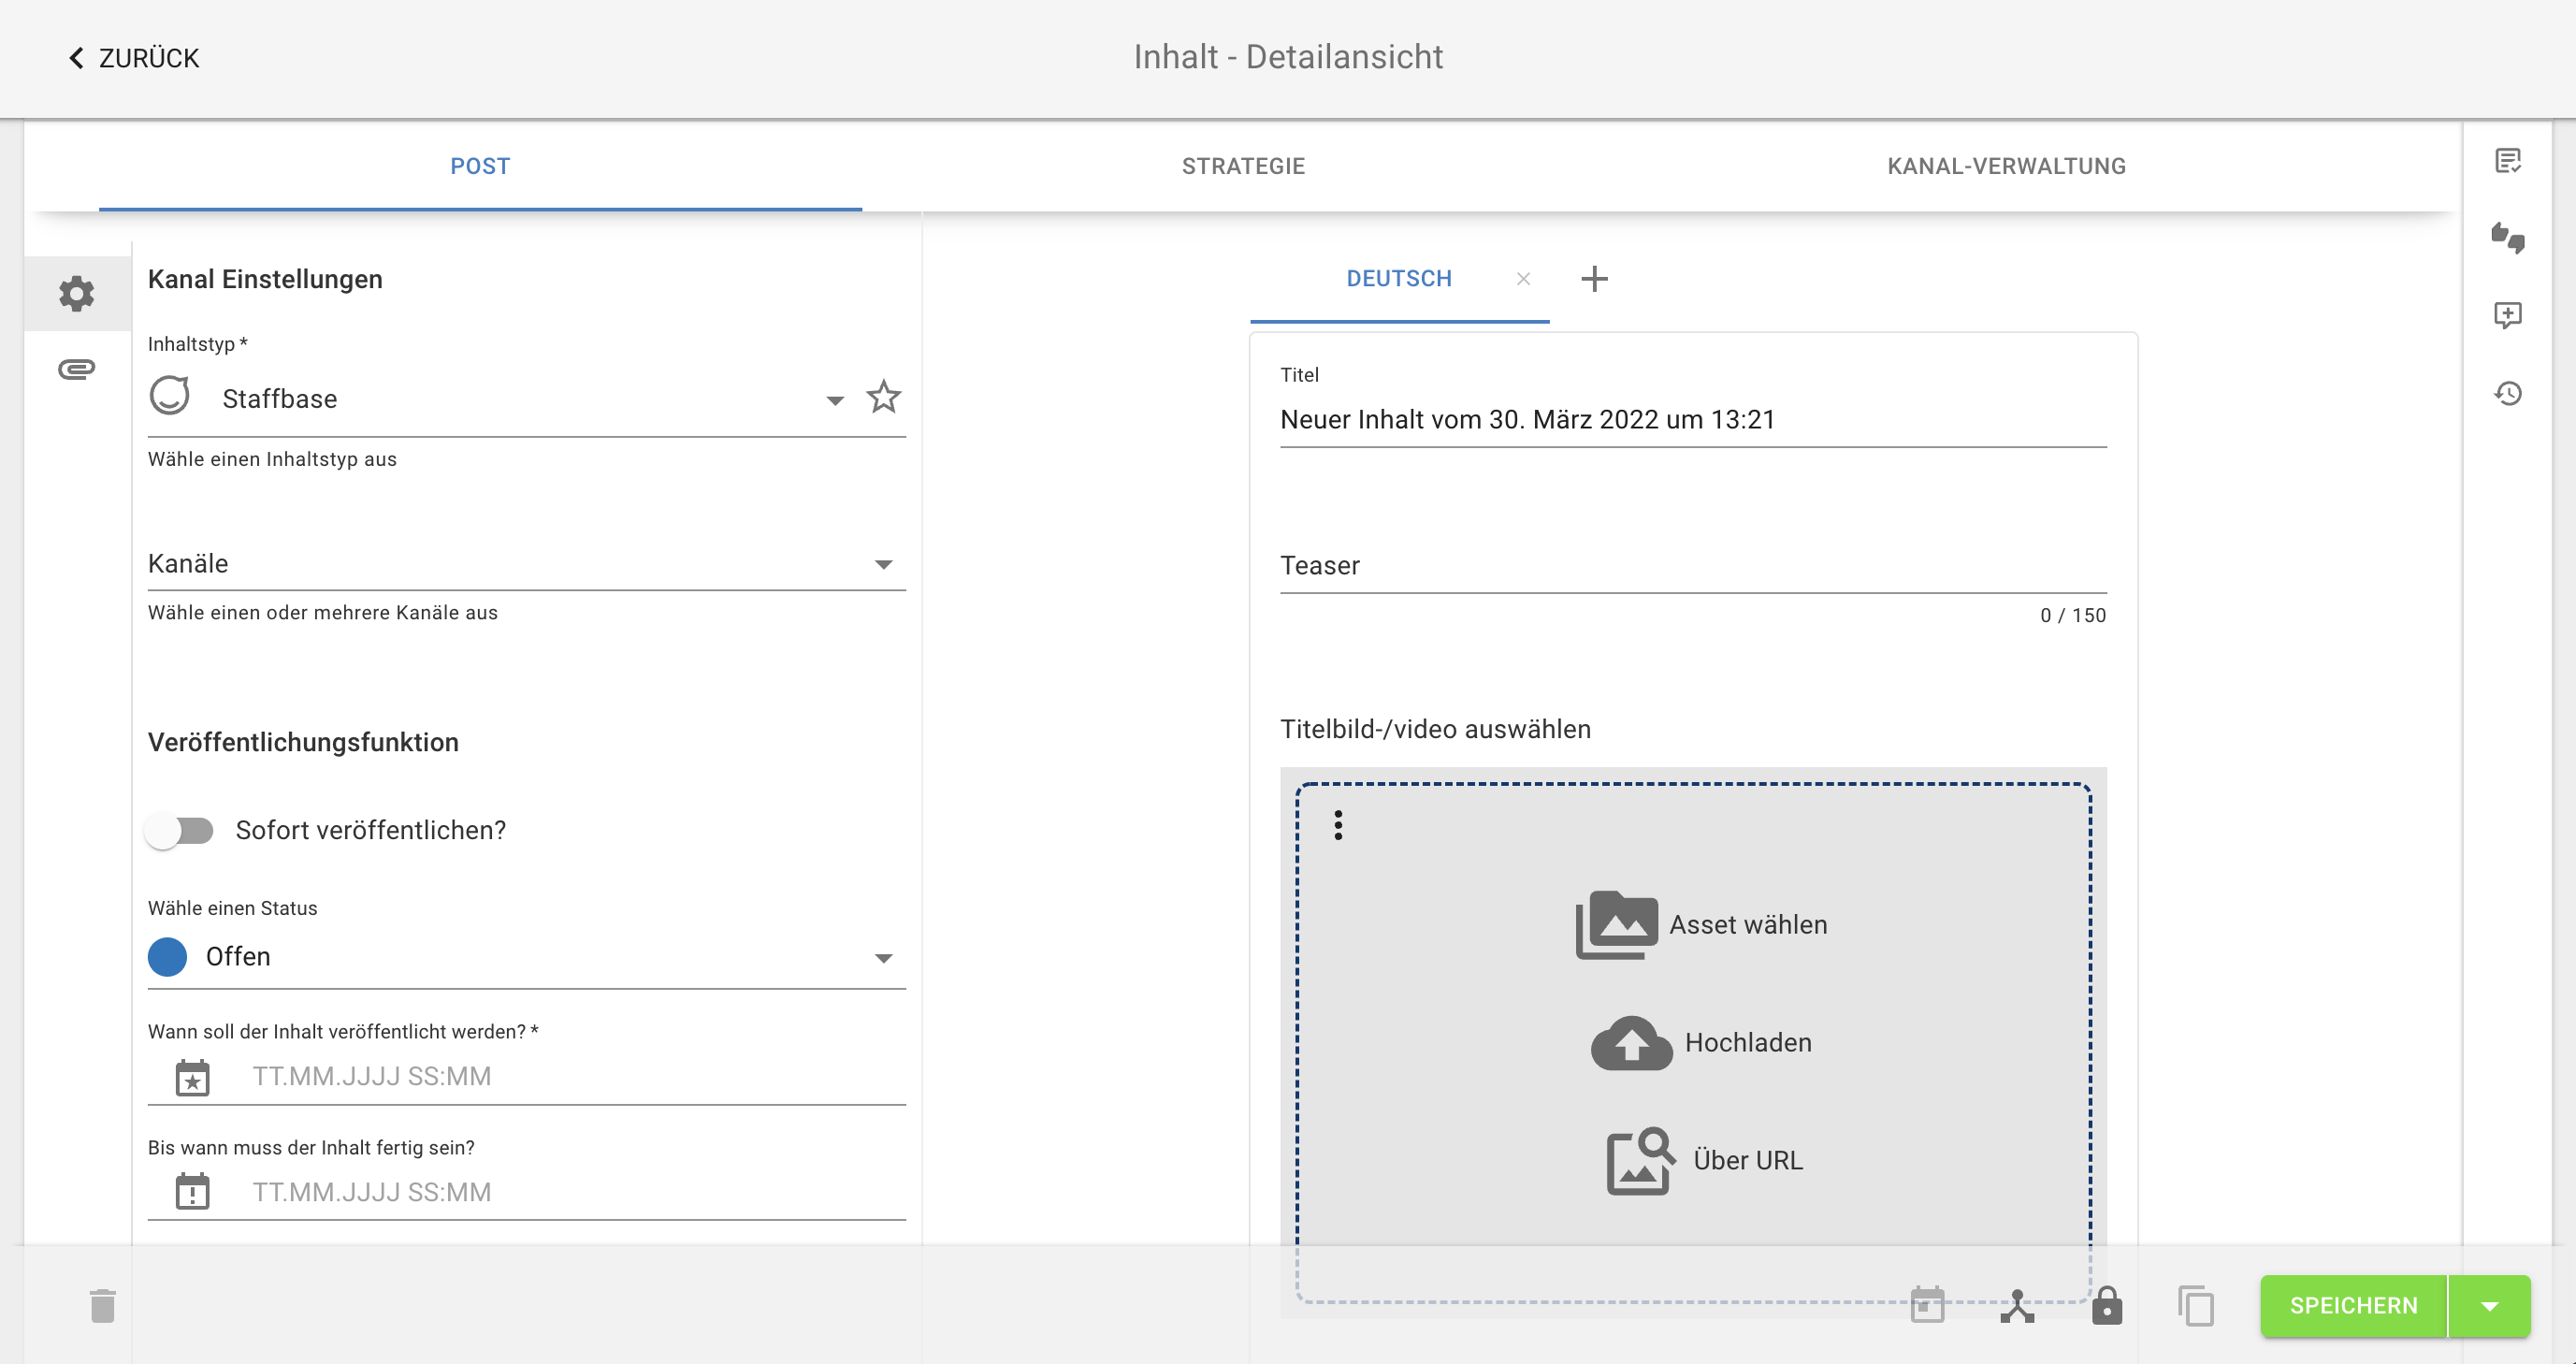Open the Inhaltstyp dropdown showing Staffbase

click(x=834, y=399)
